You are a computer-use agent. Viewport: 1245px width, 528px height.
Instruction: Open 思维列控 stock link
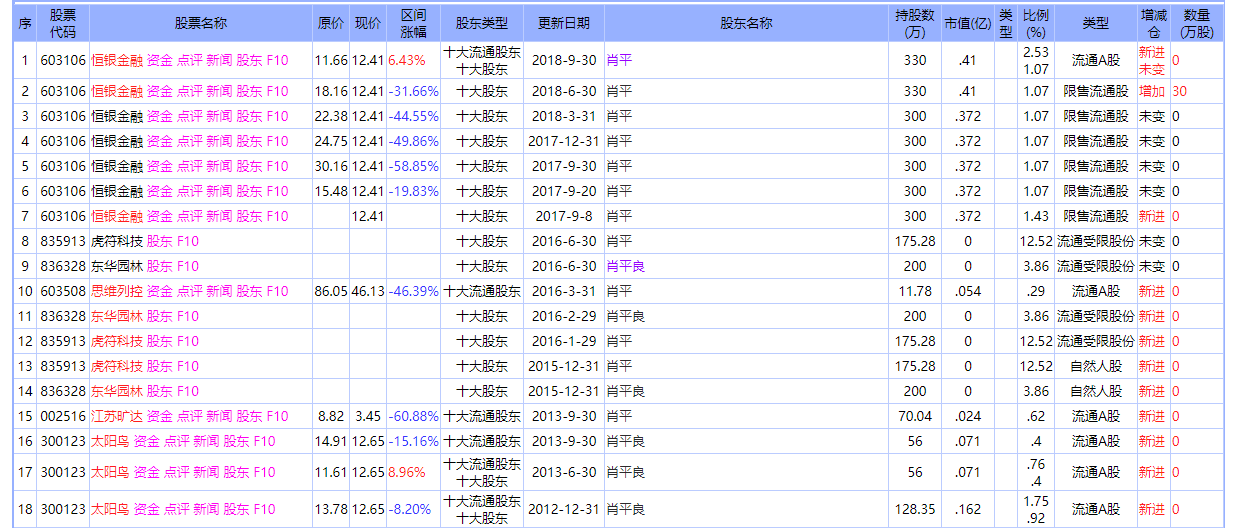tap(117, 291)
